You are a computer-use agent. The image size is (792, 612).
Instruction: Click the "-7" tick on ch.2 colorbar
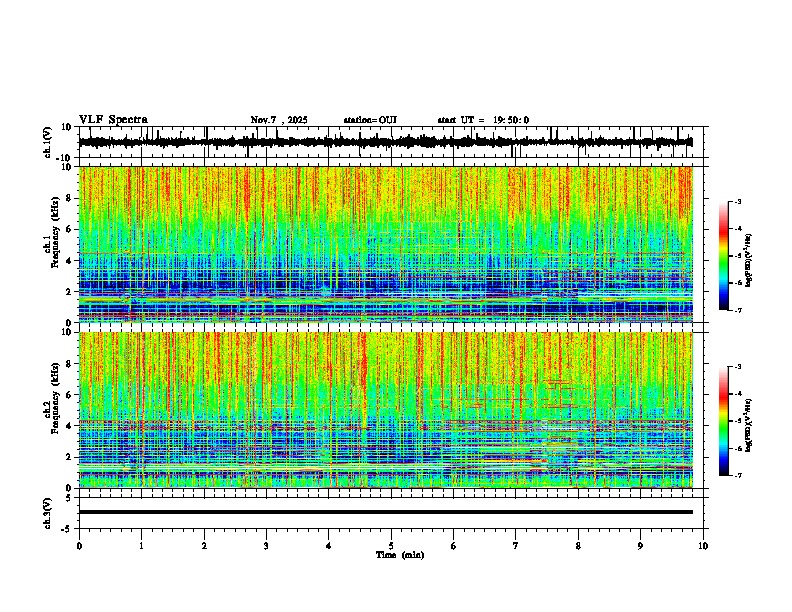(x=737, y=475)
